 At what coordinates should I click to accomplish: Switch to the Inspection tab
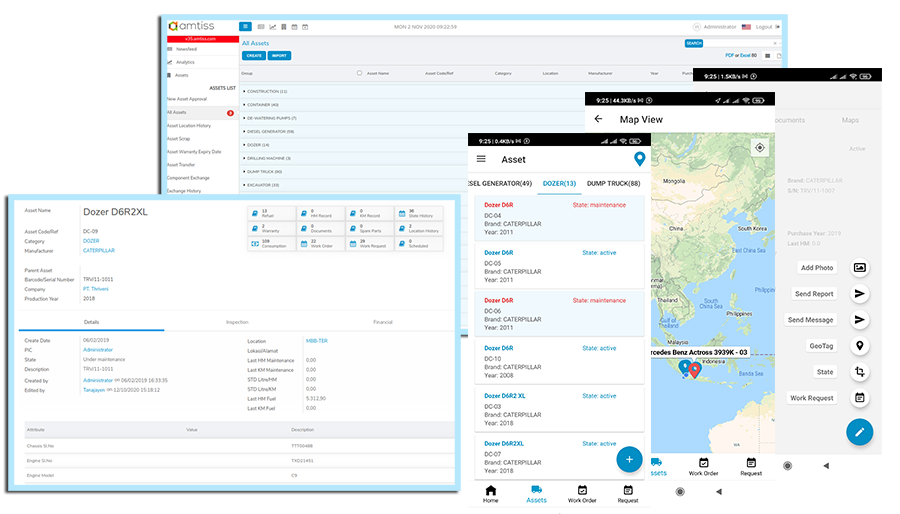click(237, 322)
